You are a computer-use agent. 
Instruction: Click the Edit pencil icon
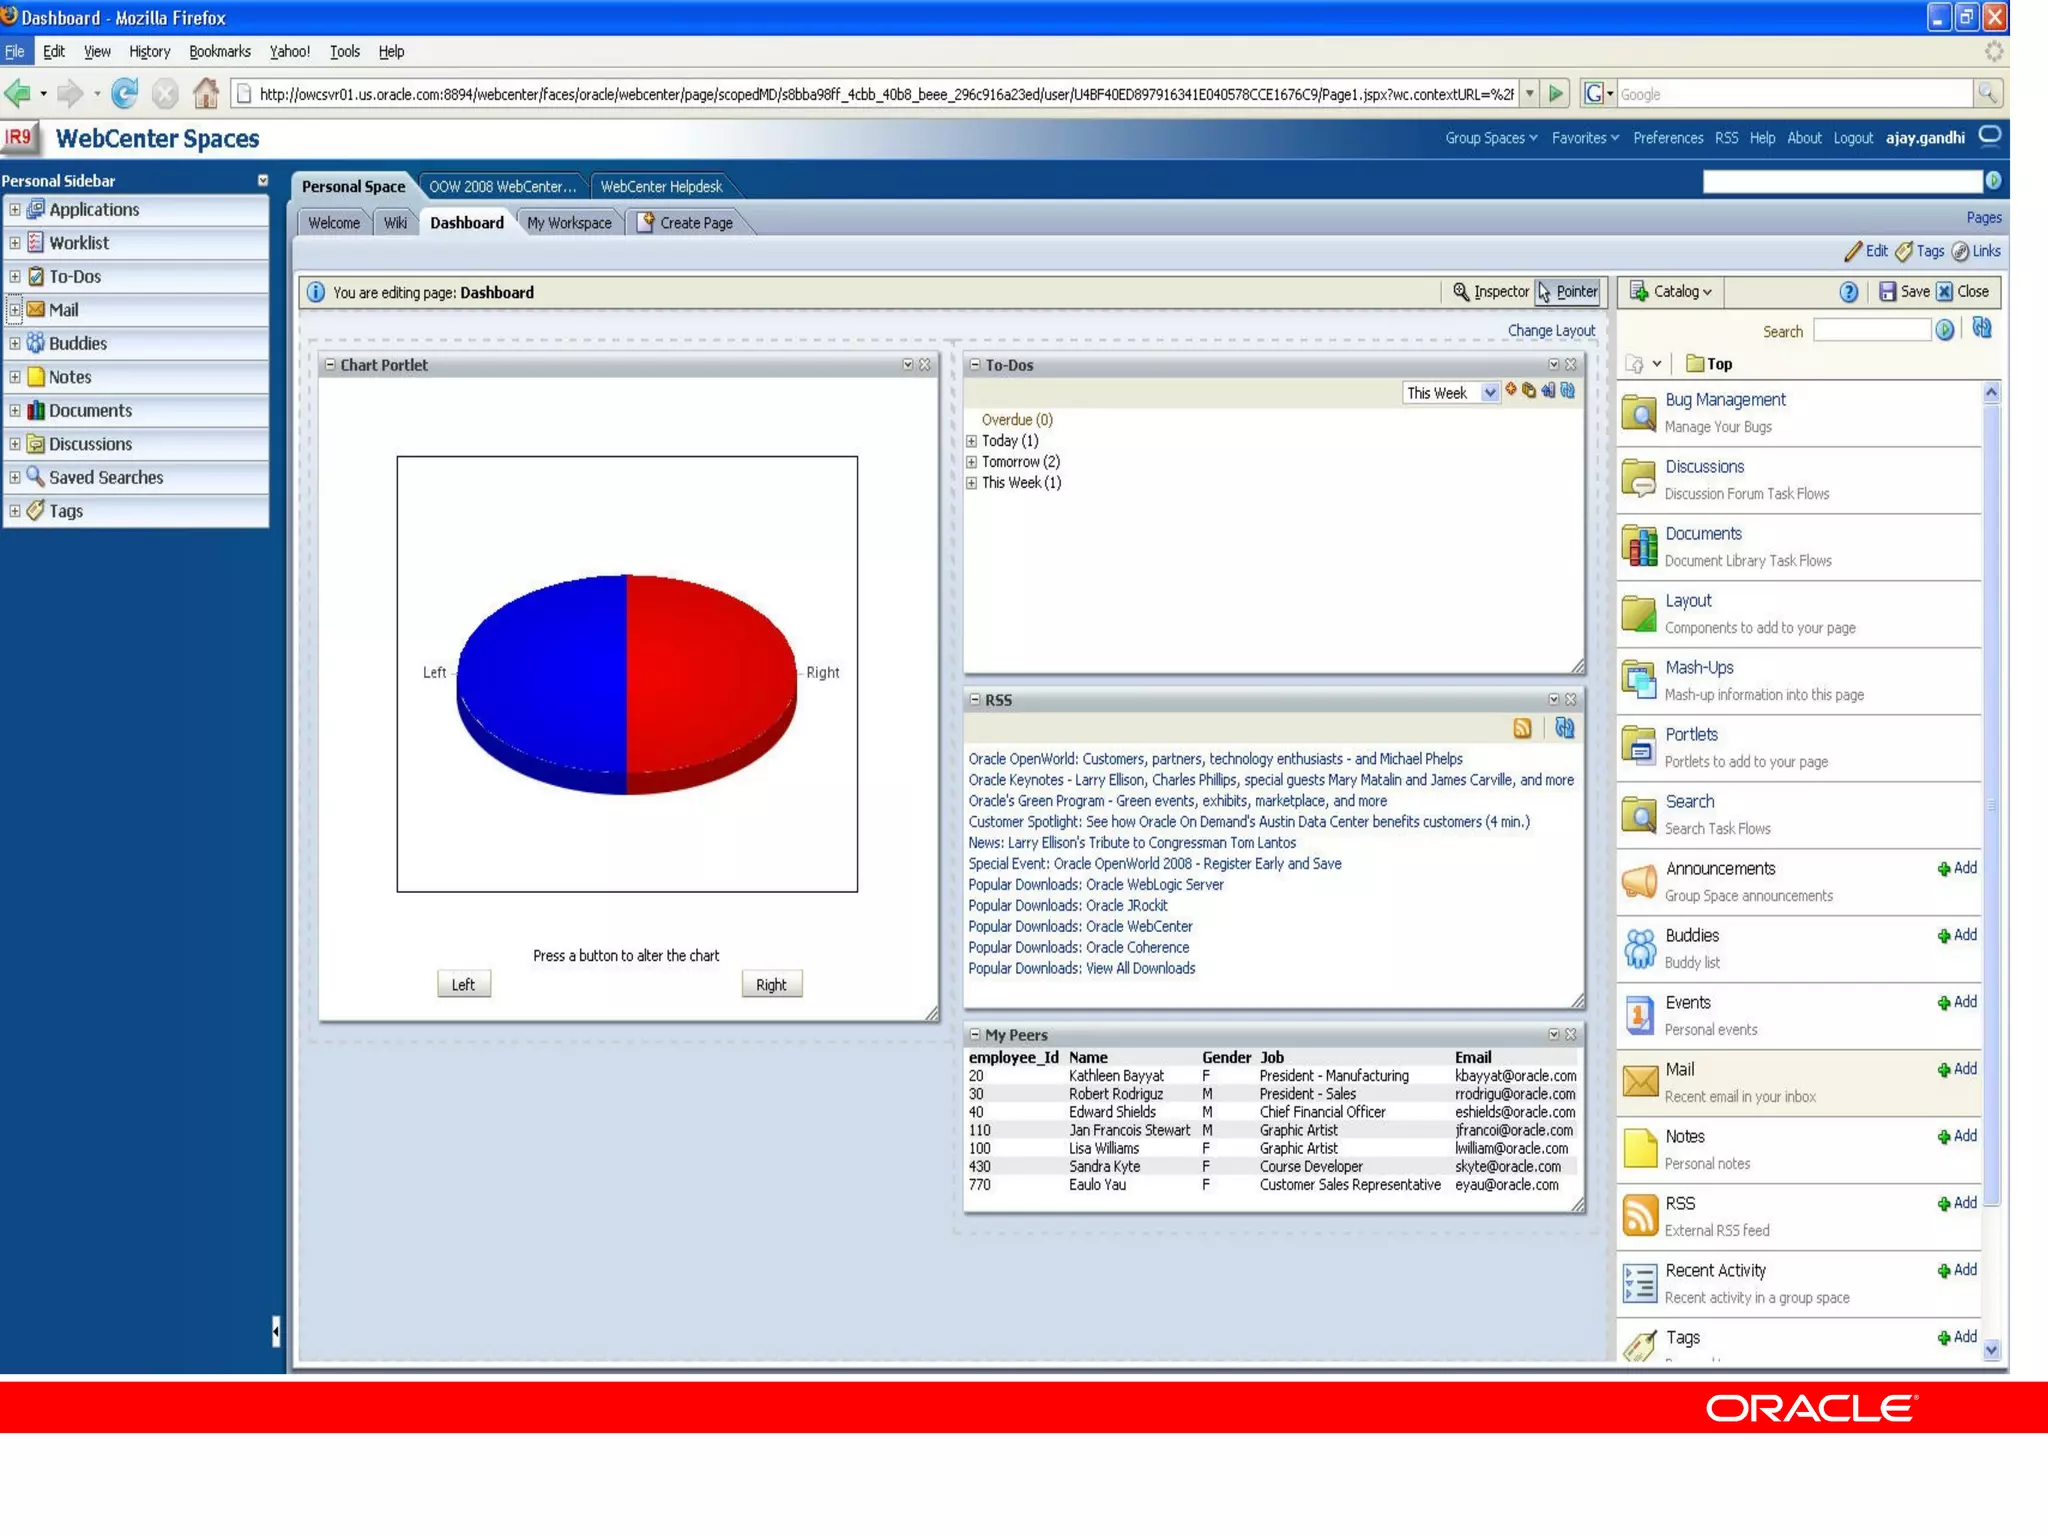coord(1853,252)
